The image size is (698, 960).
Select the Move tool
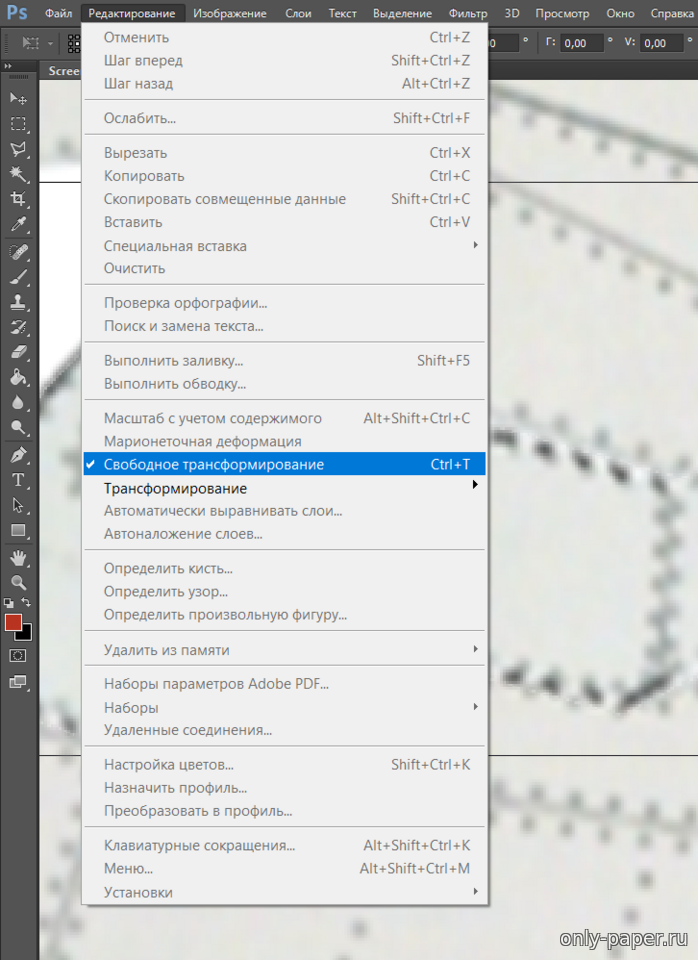pos(18,98)
